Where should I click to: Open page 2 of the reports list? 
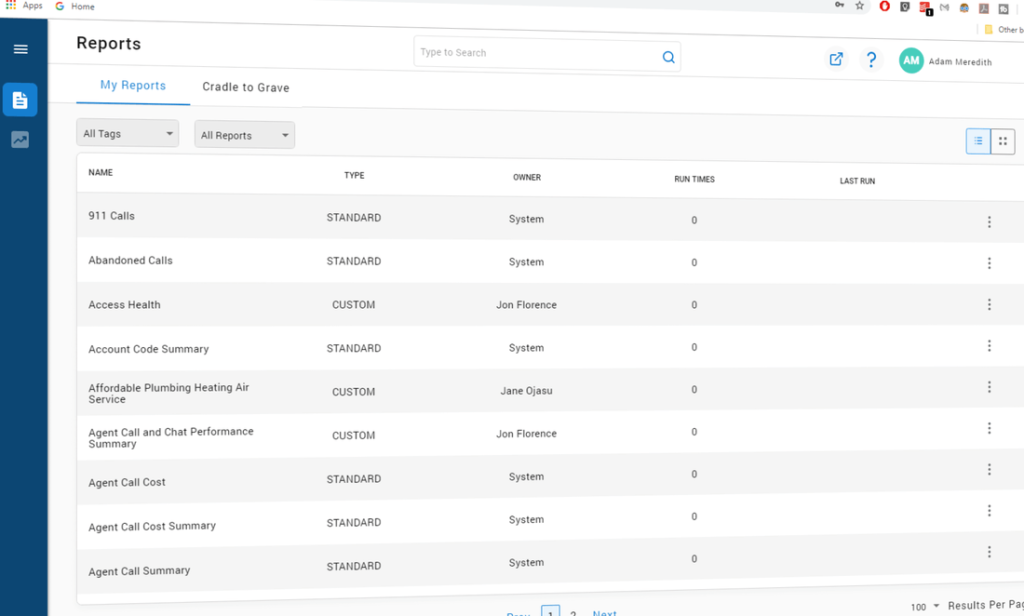pyautogui.click(x=572, y=612)
